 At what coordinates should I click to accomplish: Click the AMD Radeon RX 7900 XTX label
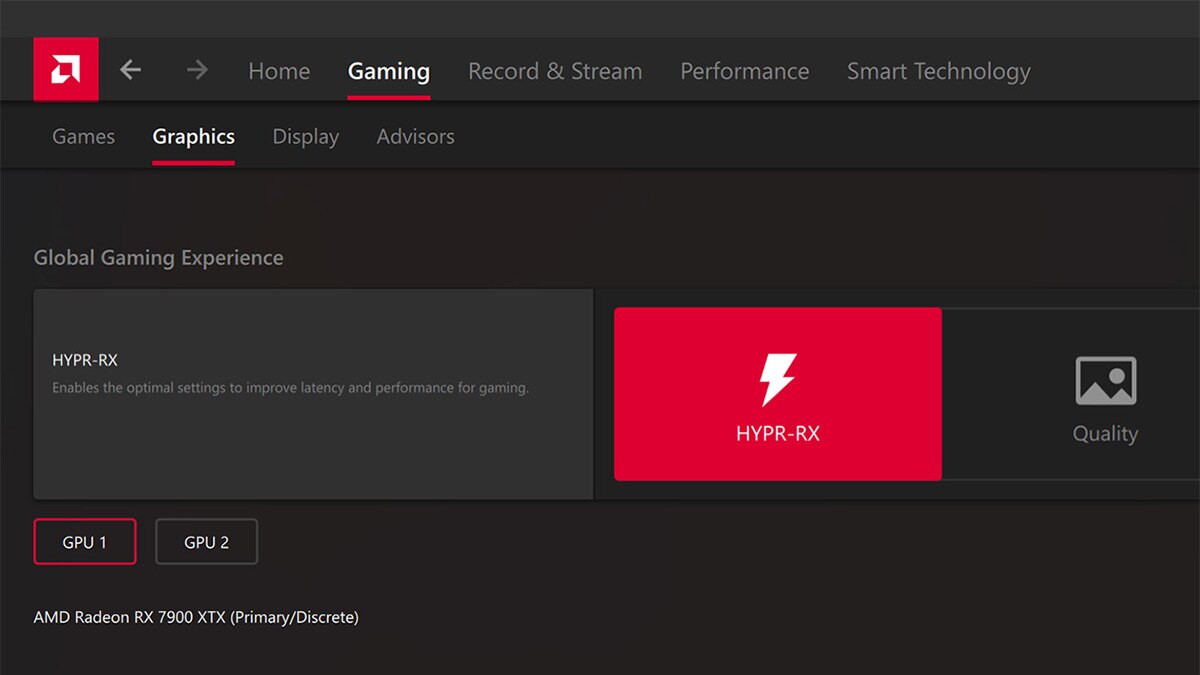(x=196, y=618)
